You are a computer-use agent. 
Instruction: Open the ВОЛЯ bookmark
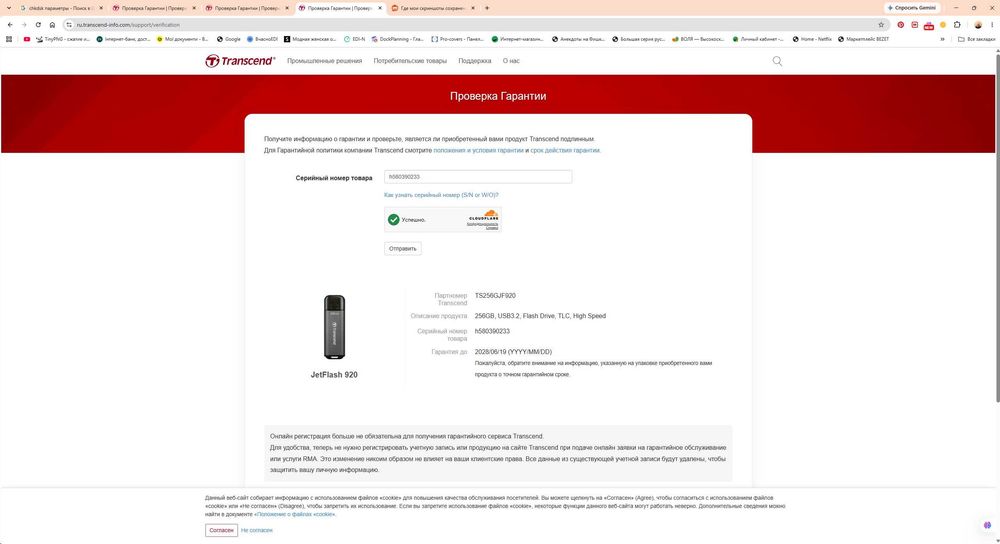pyautogui.click(x=698, y=39)
